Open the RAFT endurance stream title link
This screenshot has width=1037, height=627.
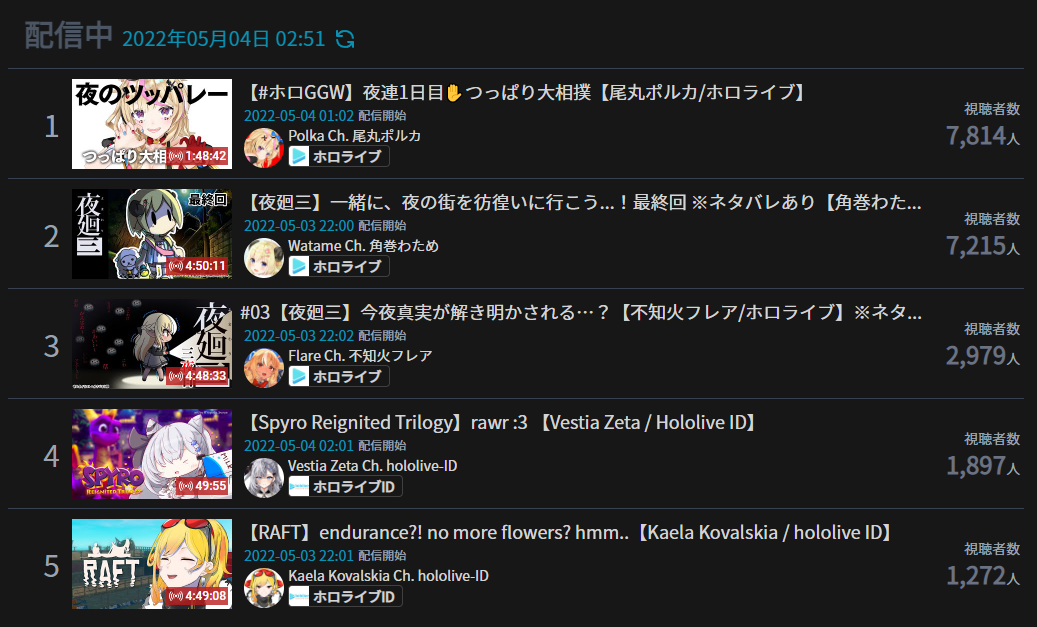[x=571, y=532]
